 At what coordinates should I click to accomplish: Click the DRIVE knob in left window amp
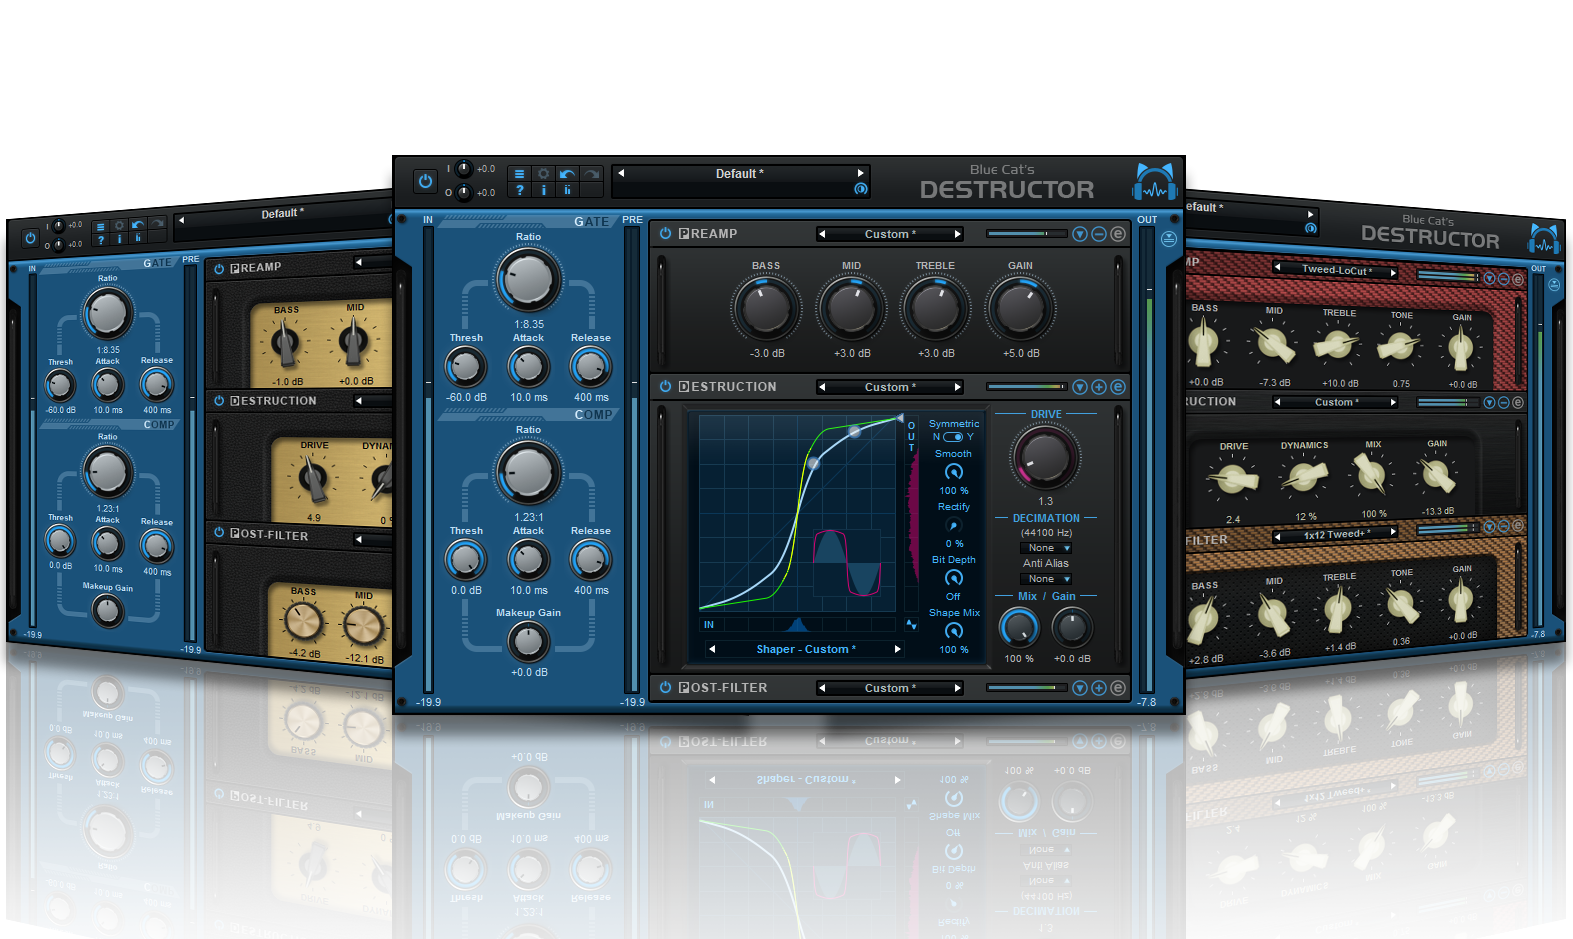(x=314, y=478)
